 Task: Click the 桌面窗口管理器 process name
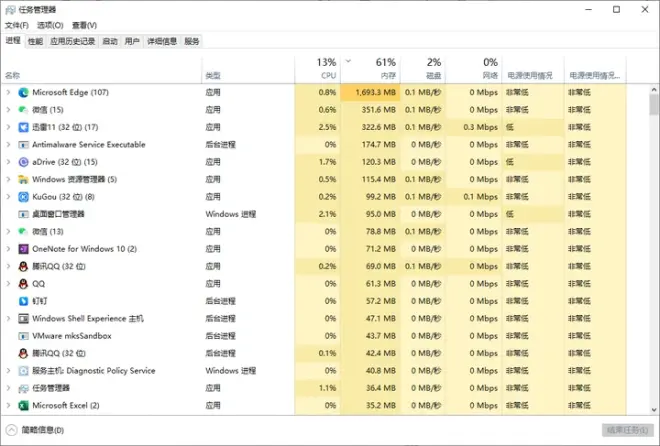click(x=58, y=214)
